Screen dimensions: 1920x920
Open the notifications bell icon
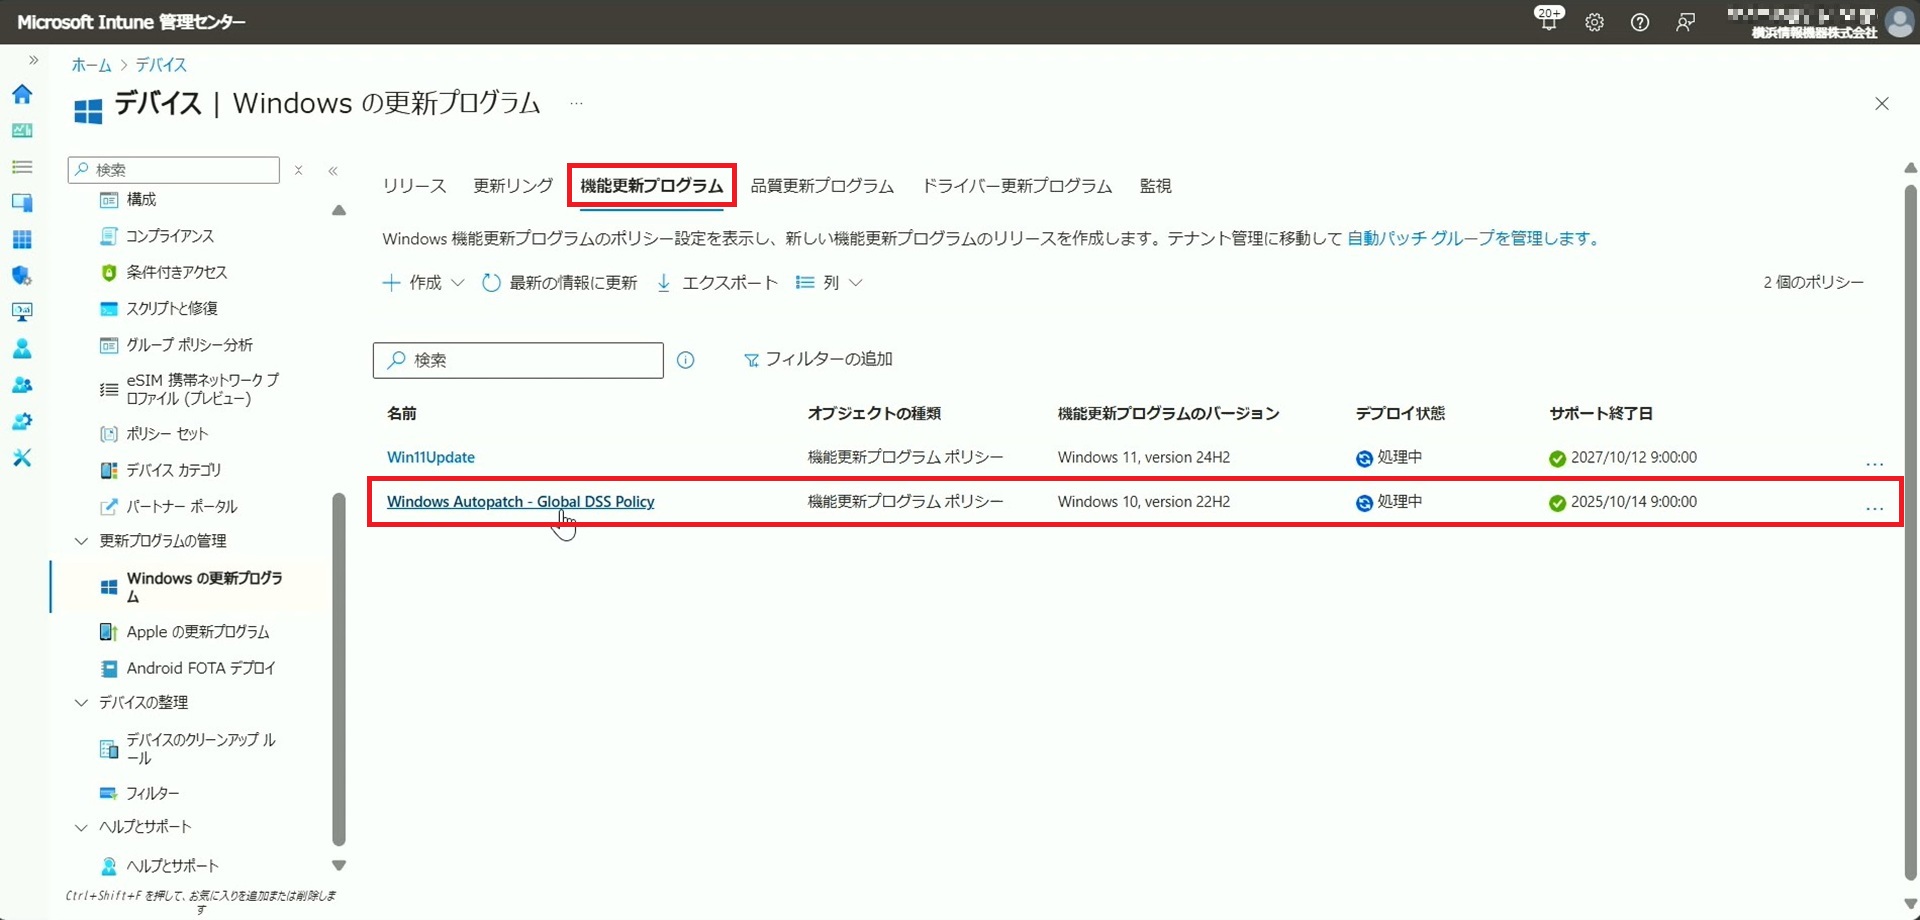coord(1548,22)
